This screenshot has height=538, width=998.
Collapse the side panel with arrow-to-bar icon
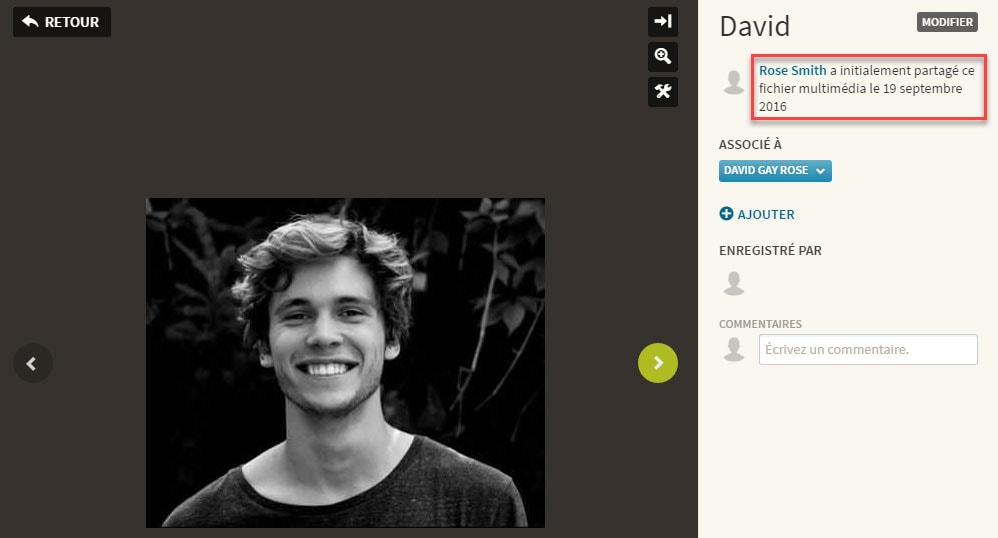(x=663, y=22)
